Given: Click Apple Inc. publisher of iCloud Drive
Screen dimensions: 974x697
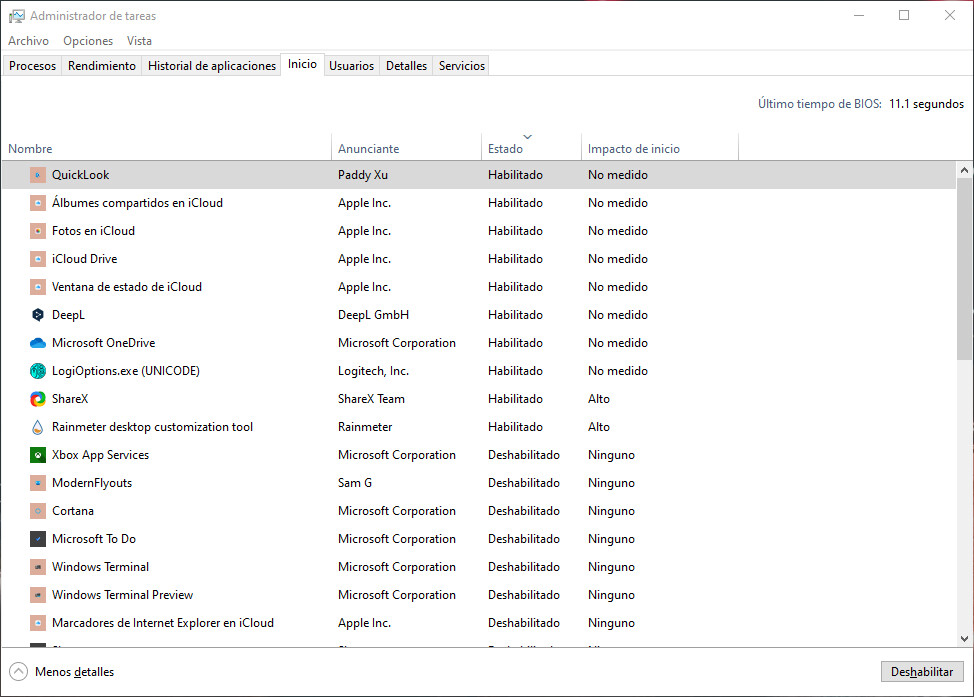Looking at the screenshot, I should click(365, 259).
